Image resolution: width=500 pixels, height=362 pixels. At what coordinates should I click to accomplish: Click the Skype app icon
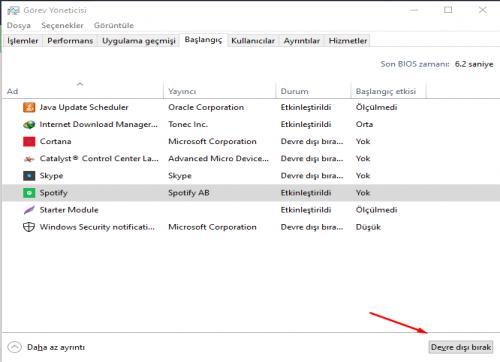point(29,176)
